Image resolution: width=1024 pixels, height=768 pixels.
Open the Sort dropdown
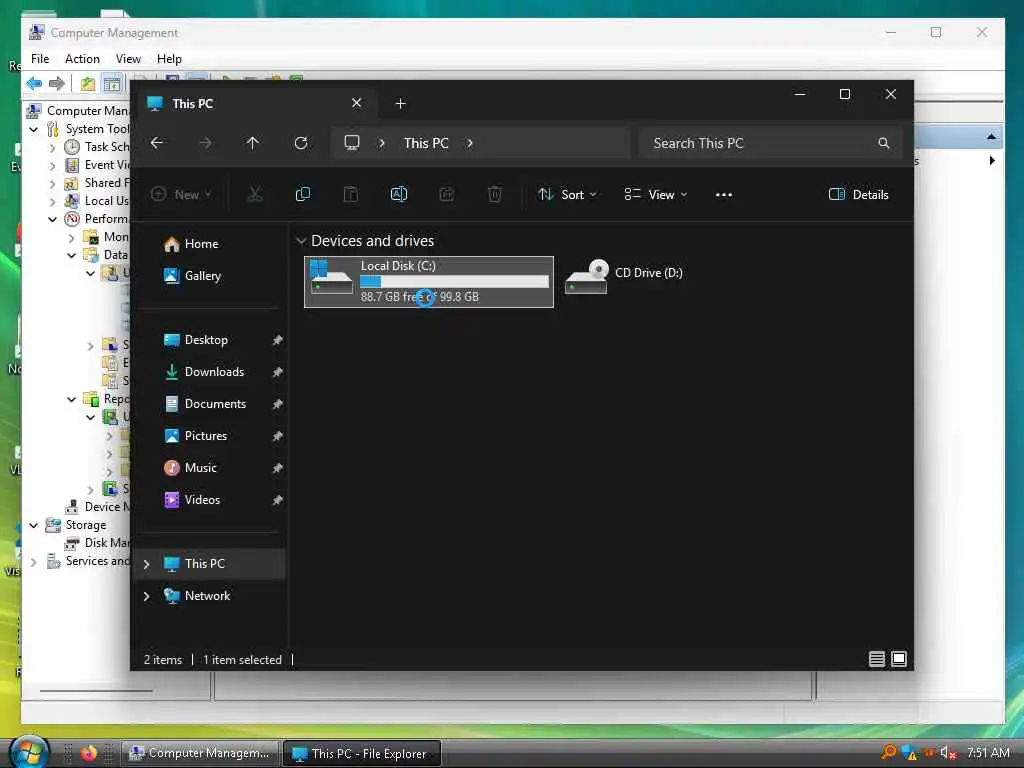(x=567, y=195)
